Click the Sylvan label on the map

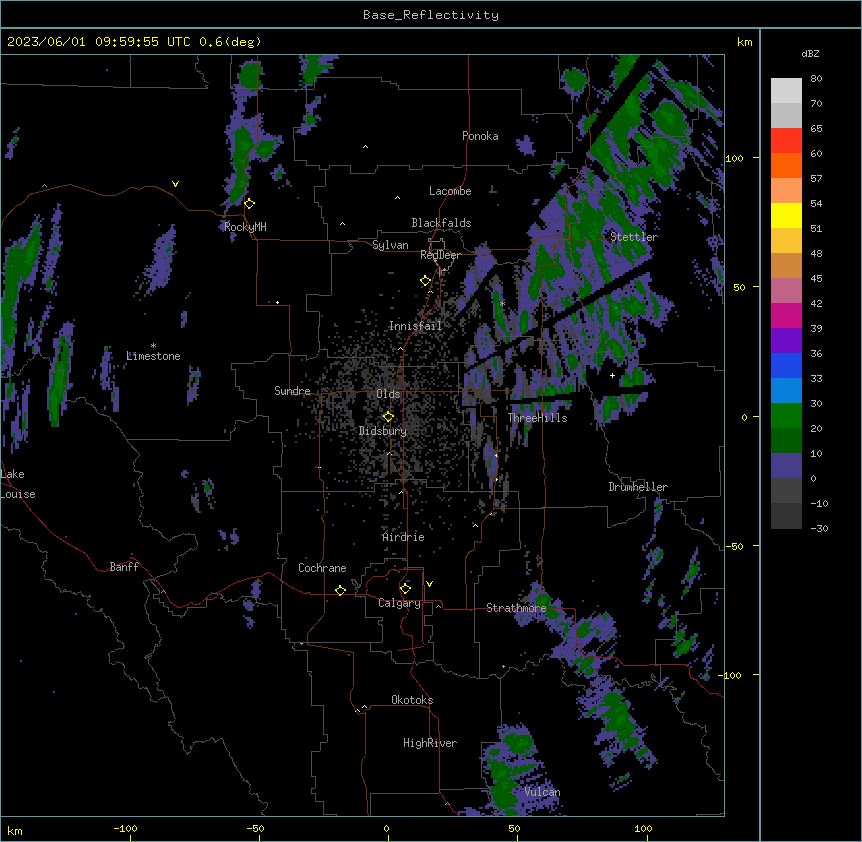click(x=390, y=245)
